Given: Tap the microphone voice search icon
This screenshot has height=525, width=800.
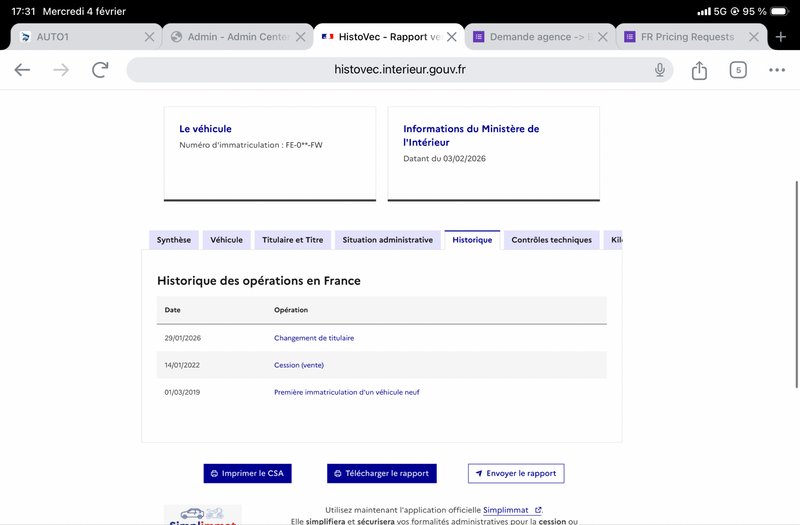Looking at the screenshot, I should pyautogui.click(x=660, y=70).
